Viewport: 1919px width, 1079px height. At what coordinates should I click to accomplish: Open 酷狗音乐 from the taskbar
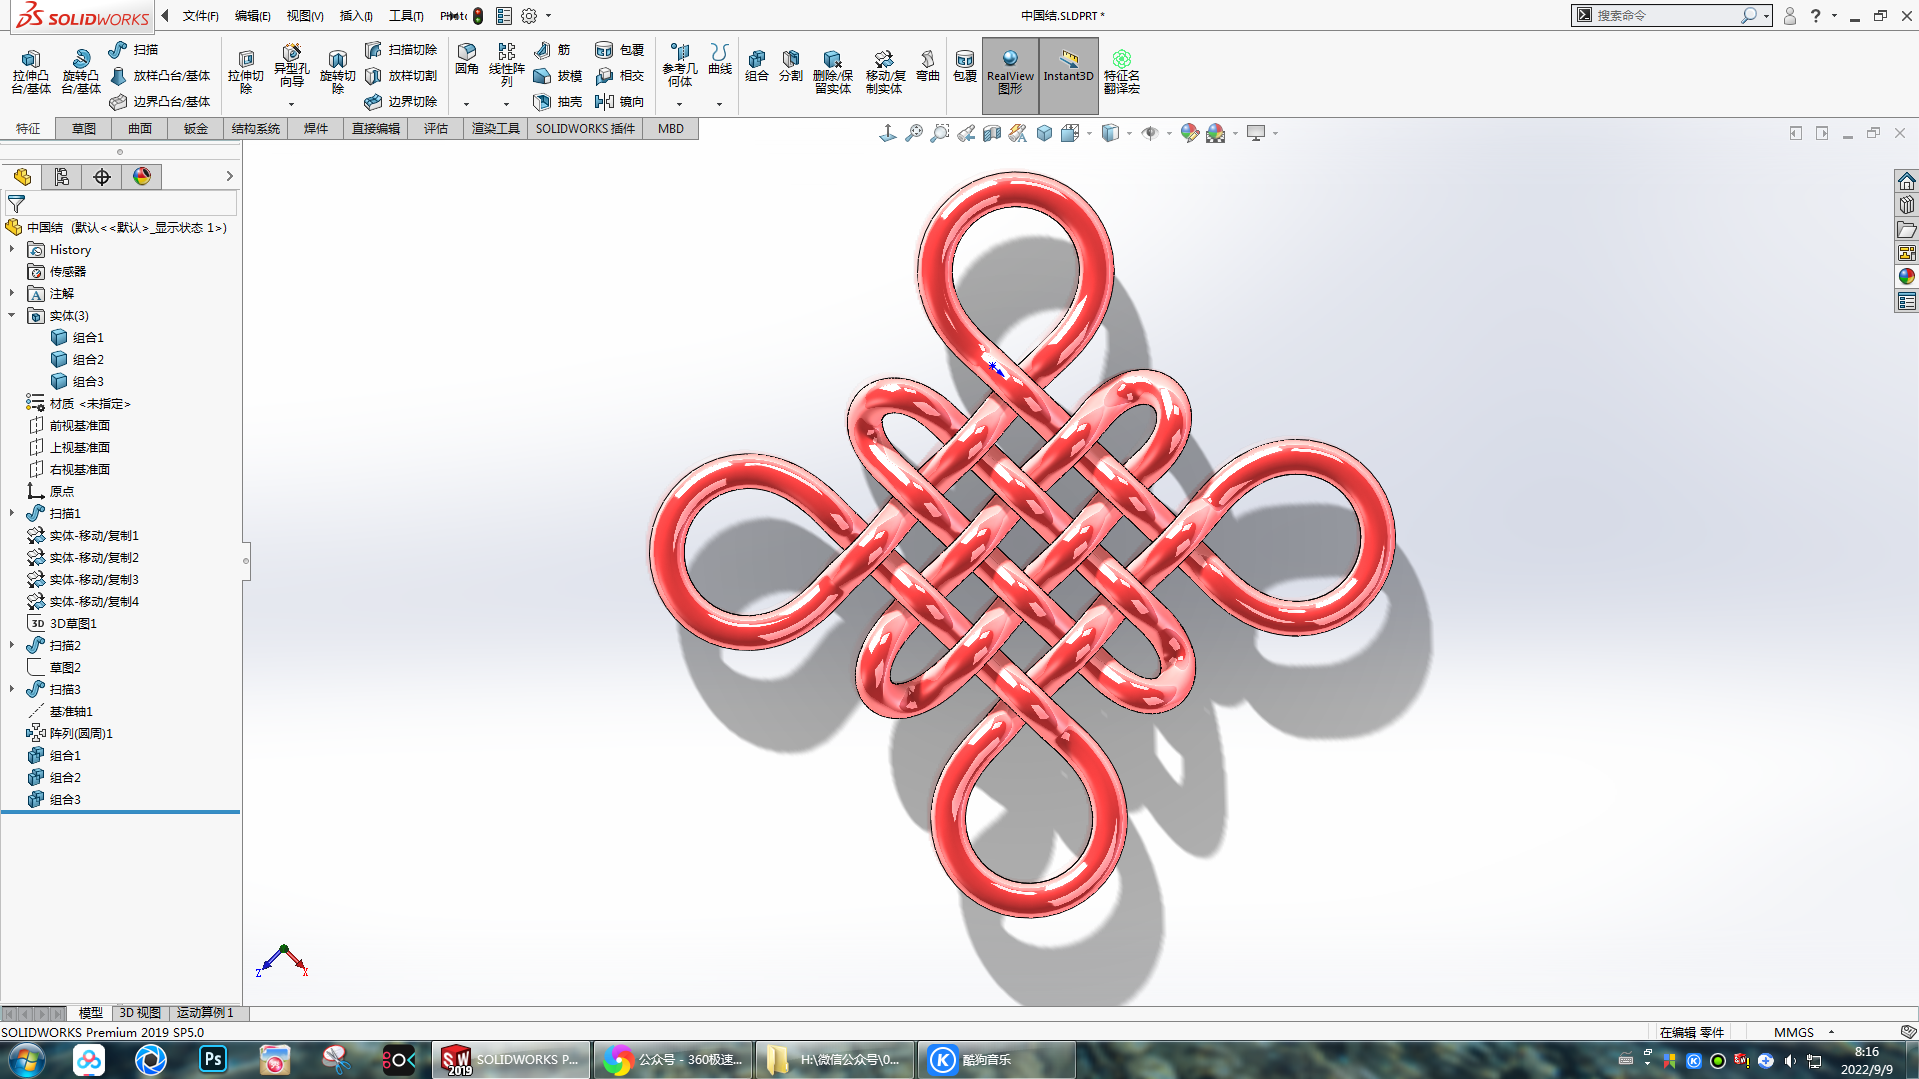point(996,1060)
